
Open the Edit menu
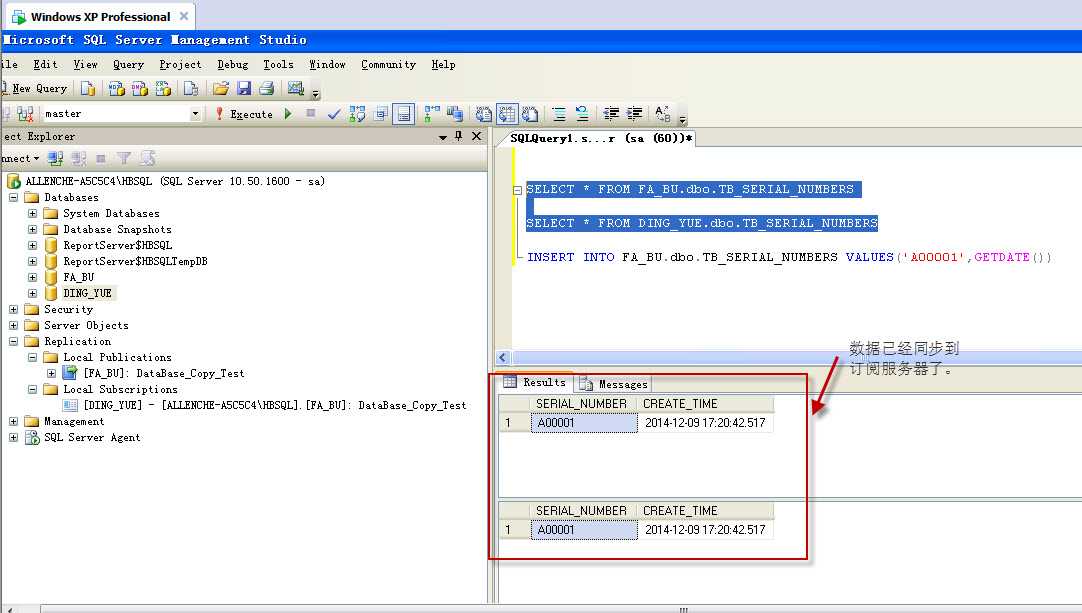tap(46, 64)
